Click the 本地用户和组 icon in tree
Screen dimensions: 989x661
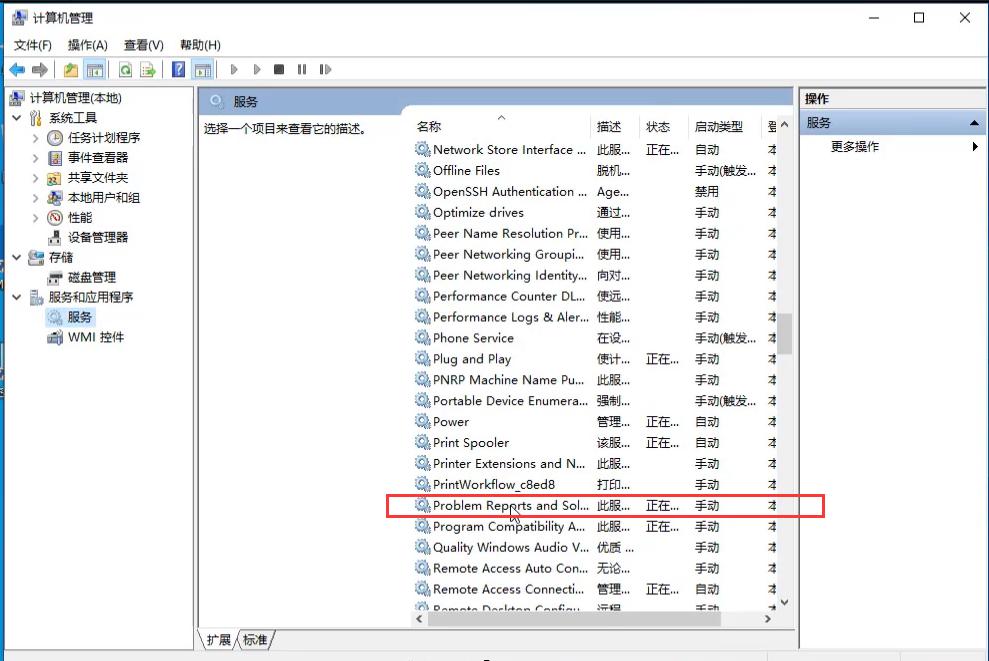(x=55, y=197)
